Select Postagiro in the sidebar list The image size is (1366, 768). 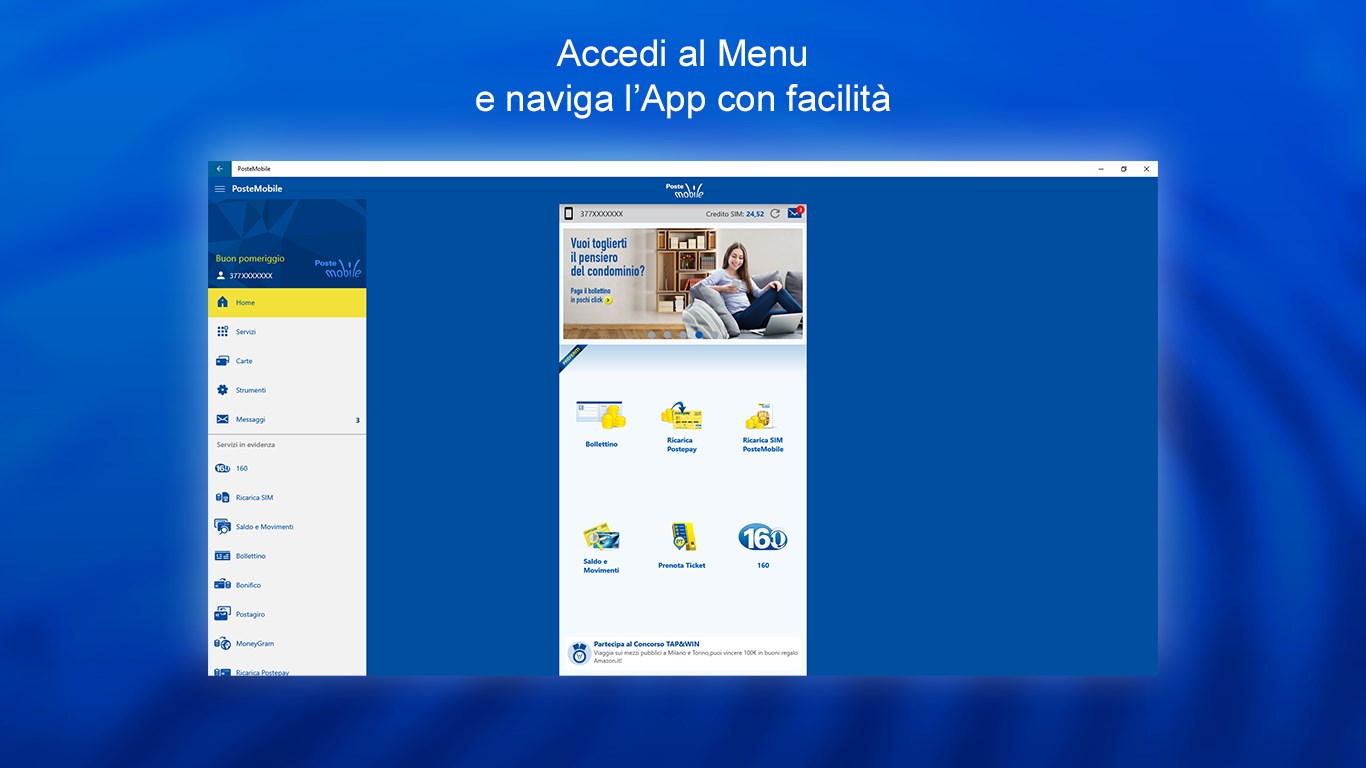(x=287, y=614)
